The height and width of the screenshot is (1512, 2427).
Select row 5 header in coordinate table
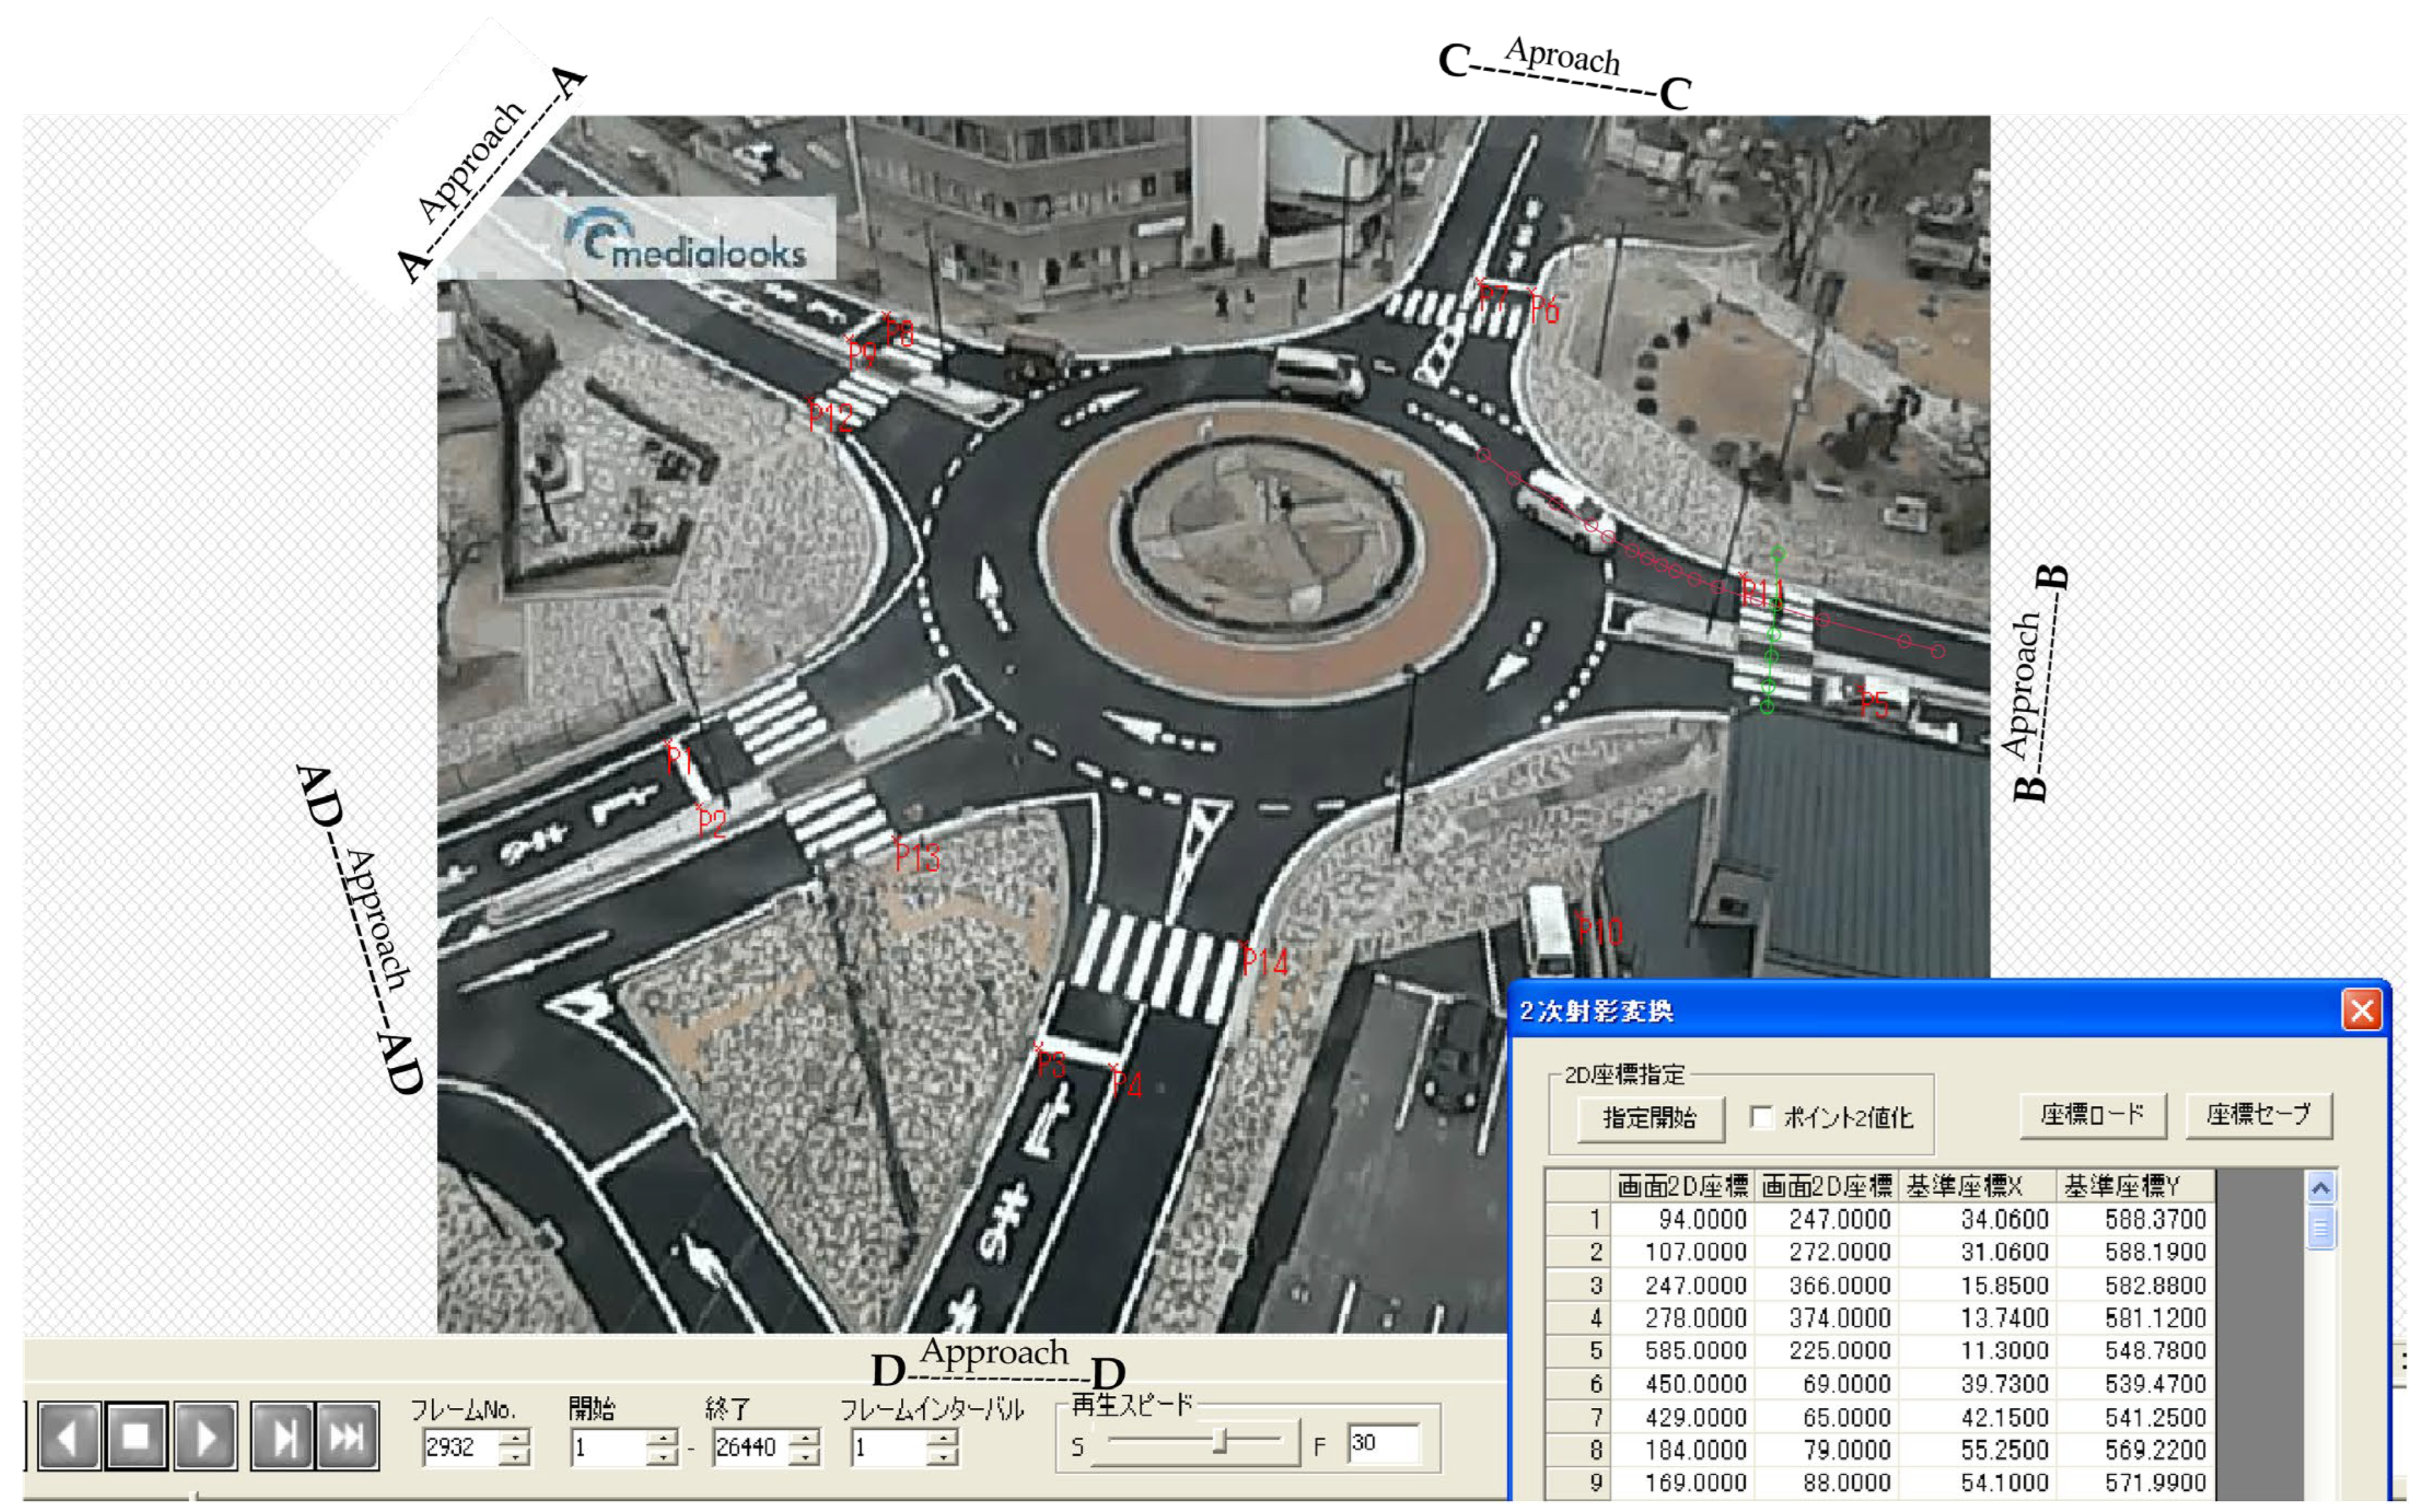coord(1579,1351)
